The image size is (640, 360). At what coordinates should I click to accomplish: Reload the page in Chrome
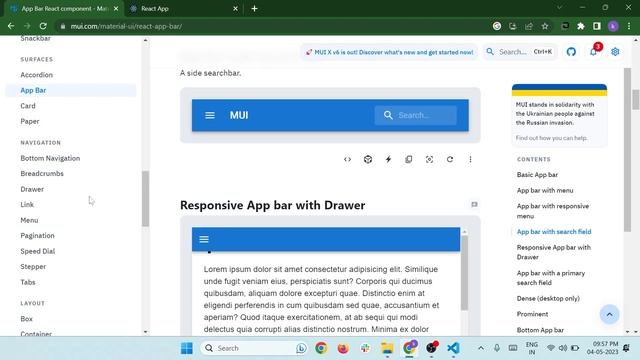[x=43, y=26]
